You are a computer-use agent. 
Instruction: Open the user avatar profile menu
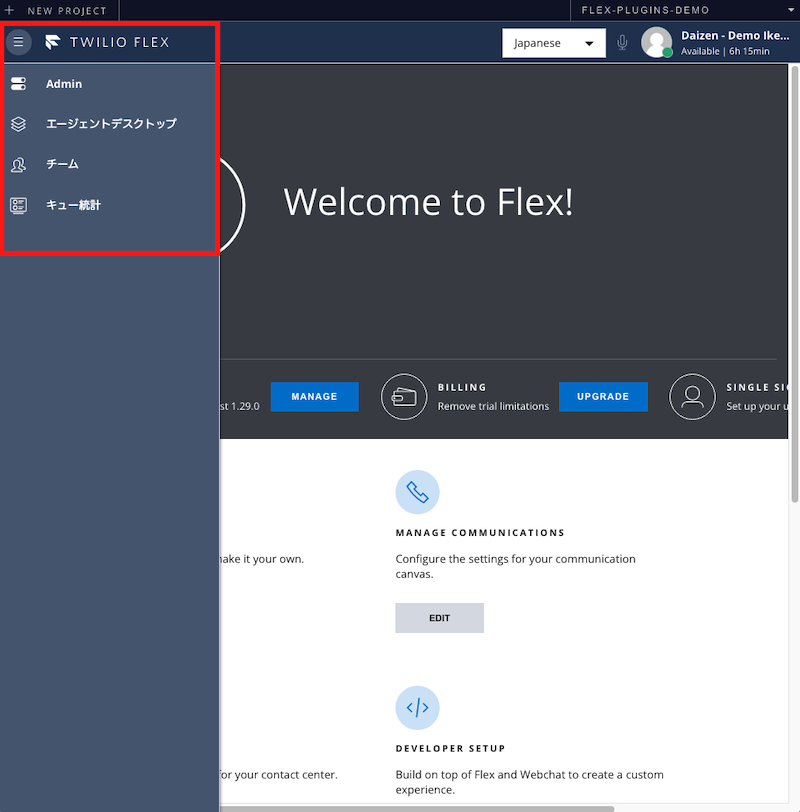[x=657, y=42]
